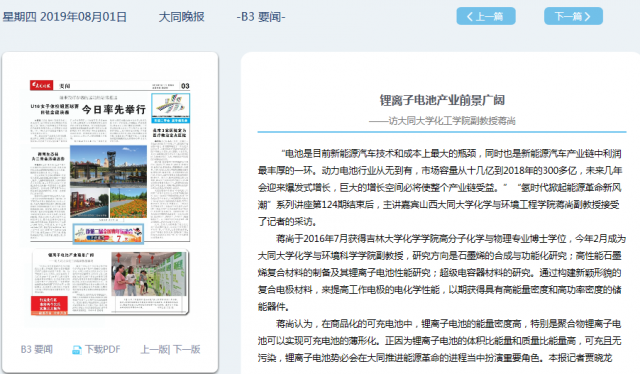Select the colorful banner ad on page thumbnail
Image resolution: width=640 pixels, height=374 pixels.
(x=109, y=234)
